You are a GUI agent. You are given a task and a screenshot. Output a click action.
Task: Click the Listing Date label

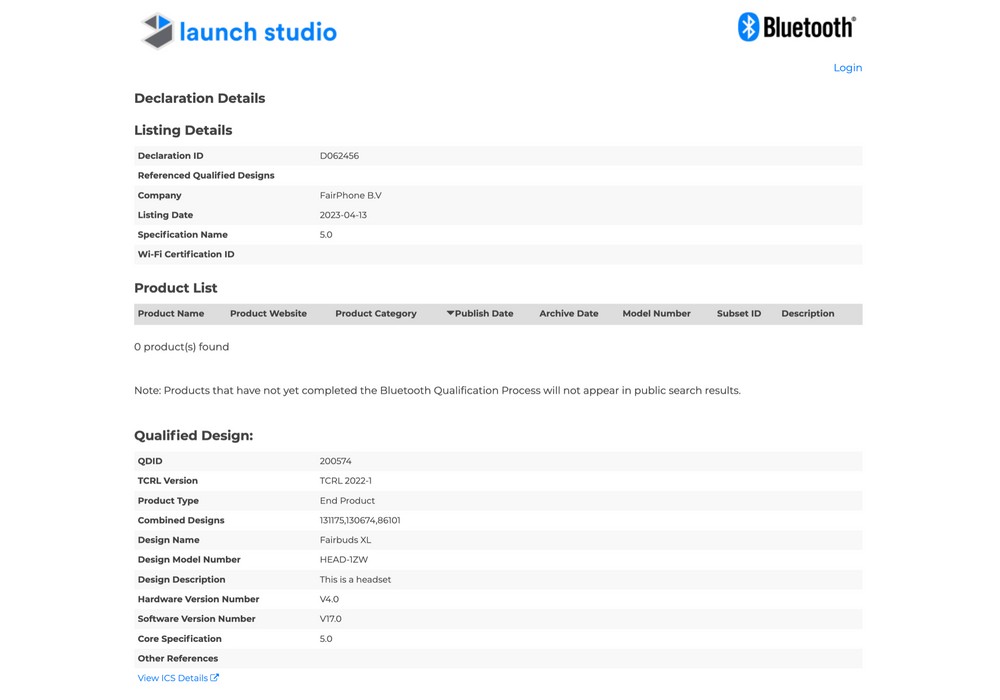(165, 215)
